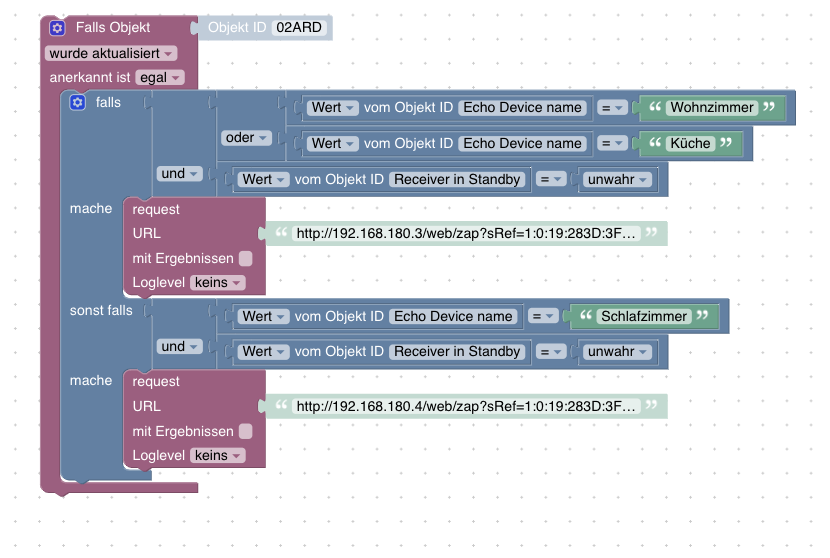Open the und dropdown in sonst falls

179,346
